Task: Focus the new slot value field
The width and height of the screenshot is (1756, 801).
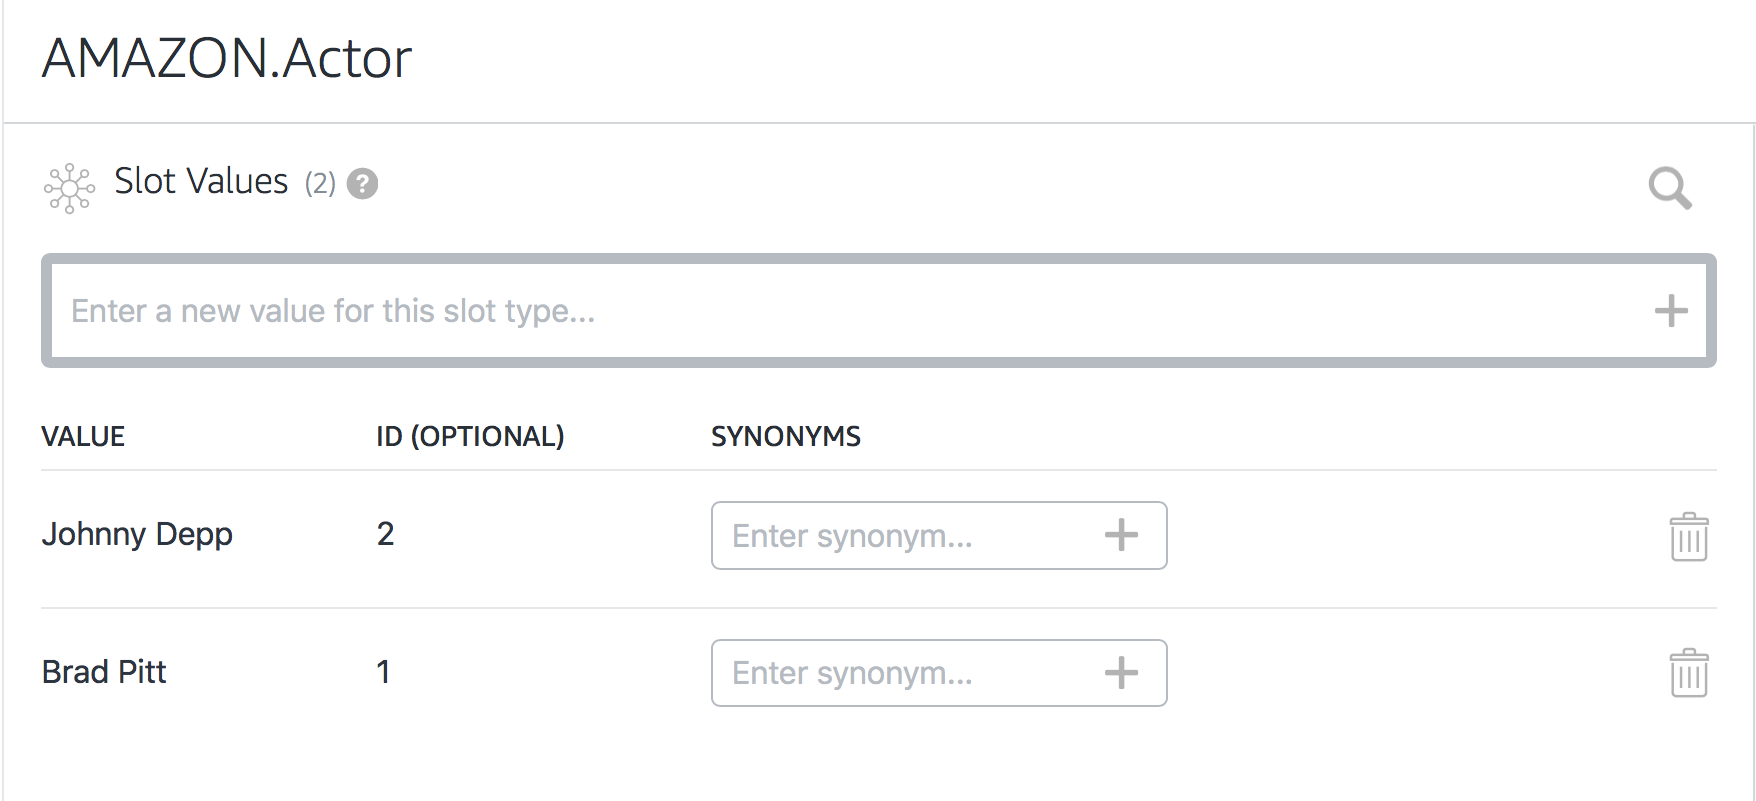Action: click(850, 311)
